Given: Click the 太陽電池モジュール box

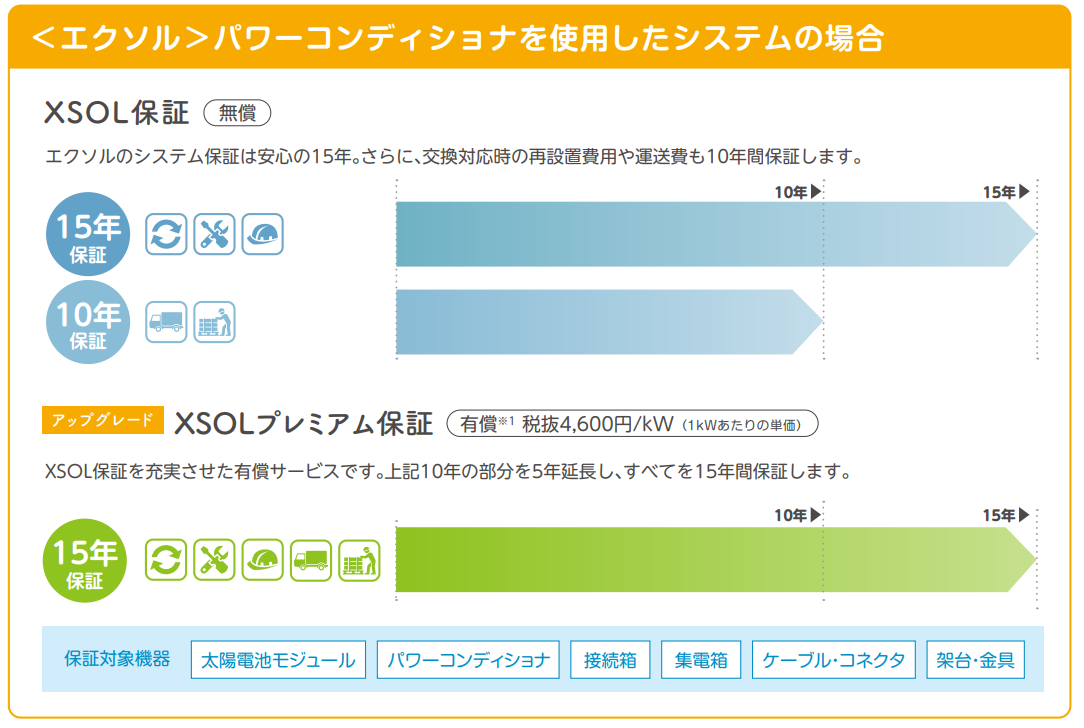Looking at the screenshot, I should [278, 660].
